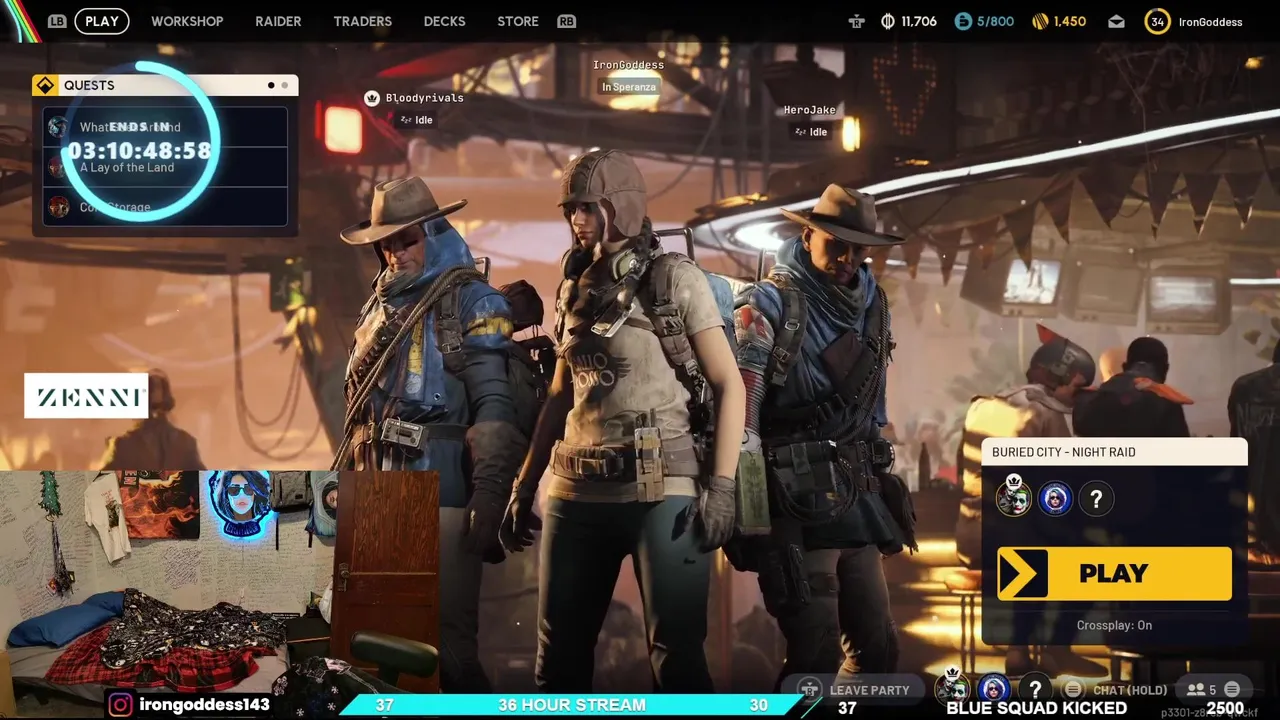Click the crown icon beside Bloodyrivals
This screenshot has height=720, width=1280.
(x=372, y=98)
